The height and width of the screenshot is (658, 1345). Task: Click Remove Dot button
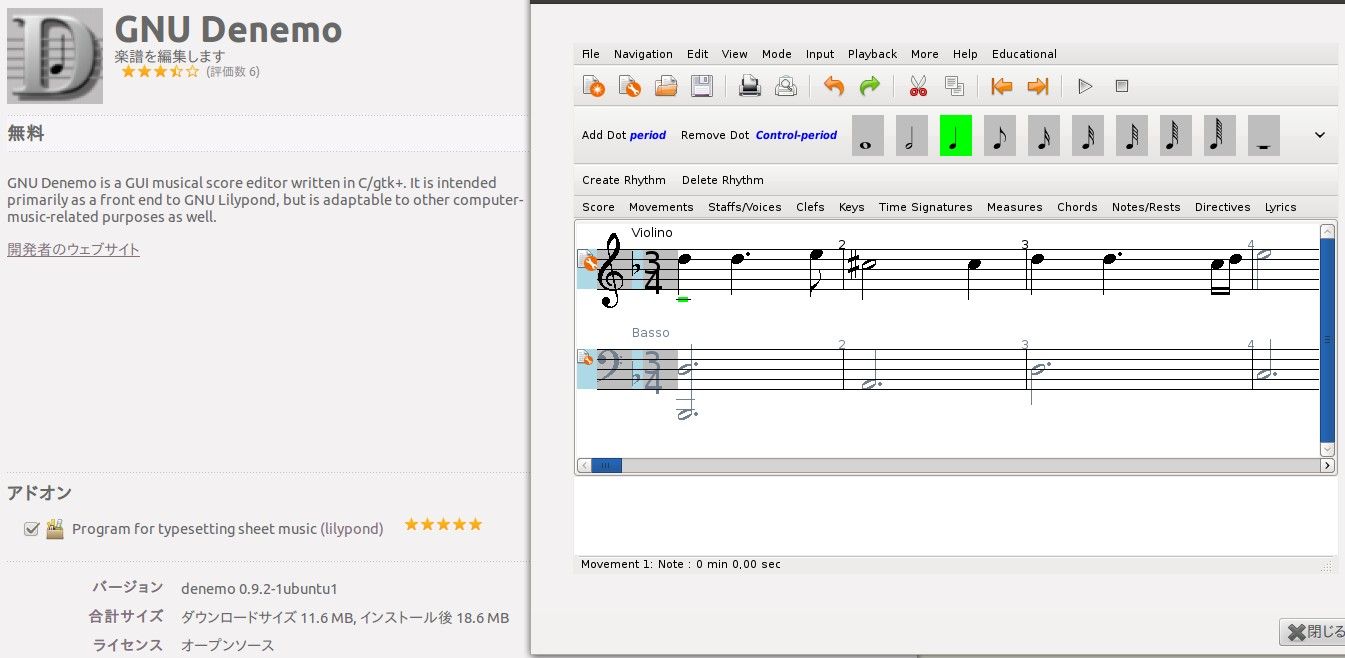click(x=759, y=135)
